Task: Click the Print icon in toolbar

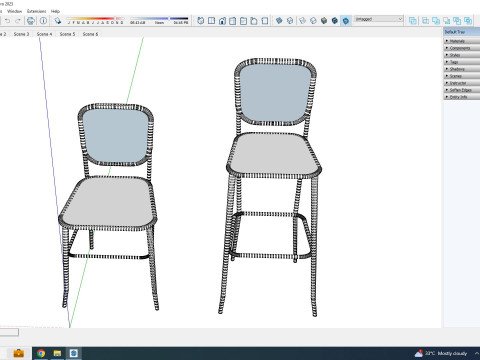Action: 31,21
